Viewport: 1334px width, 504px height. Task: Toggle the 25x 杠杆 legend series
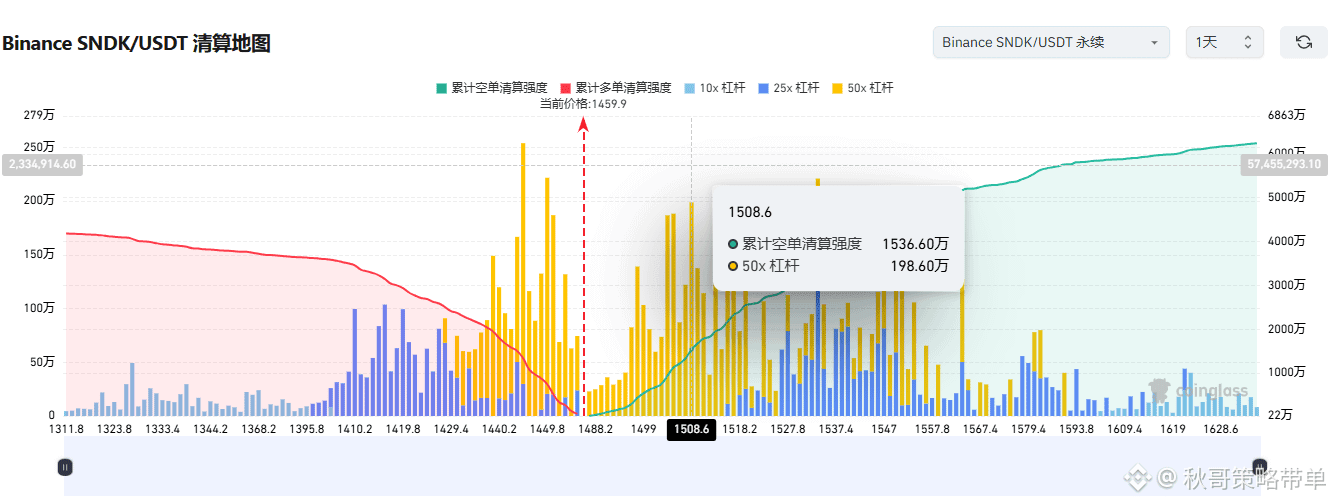[789, 88]
